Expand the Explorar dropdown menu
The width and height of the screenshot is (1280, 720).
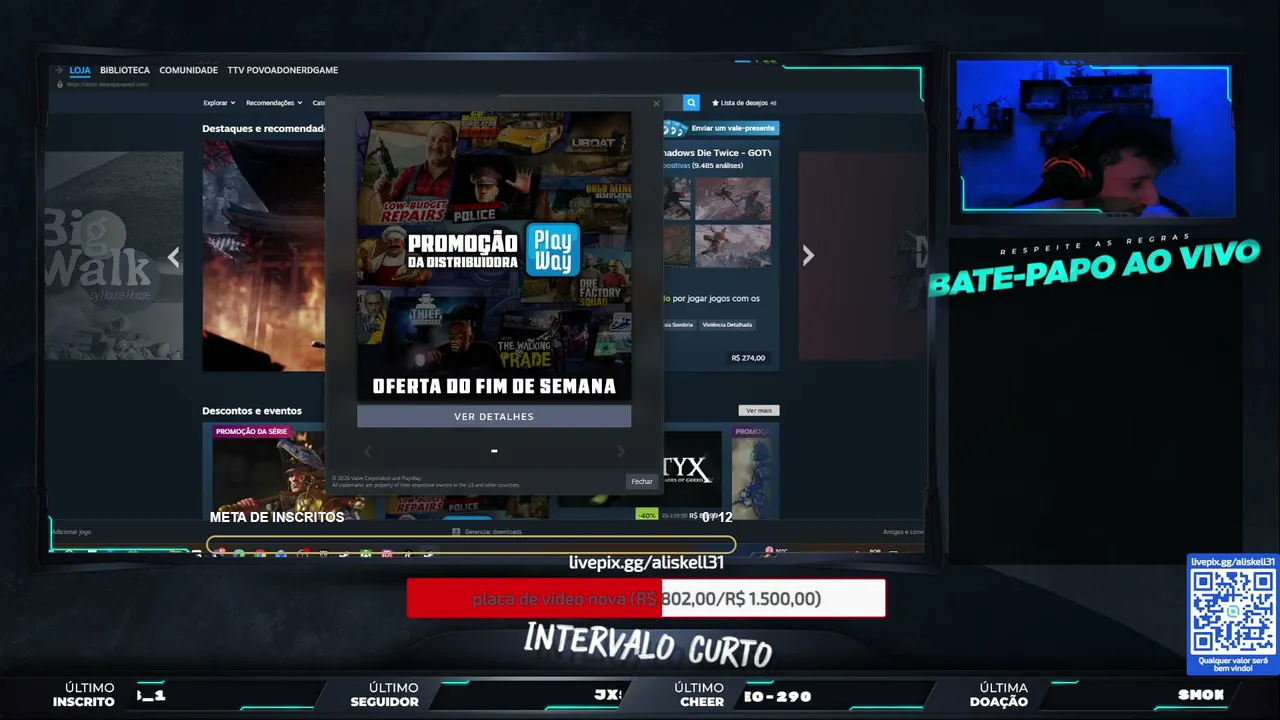219,103
